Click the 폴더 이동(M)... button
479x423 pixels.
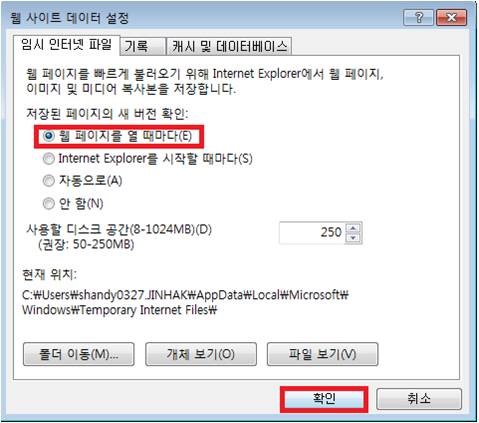(x=79, y=354)
